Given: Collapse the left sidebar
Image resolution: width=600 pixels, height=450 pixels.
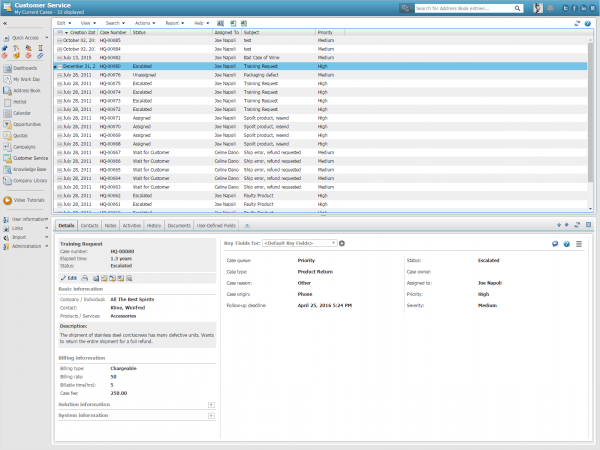Looking at the screenshot, I should (5, 24).
